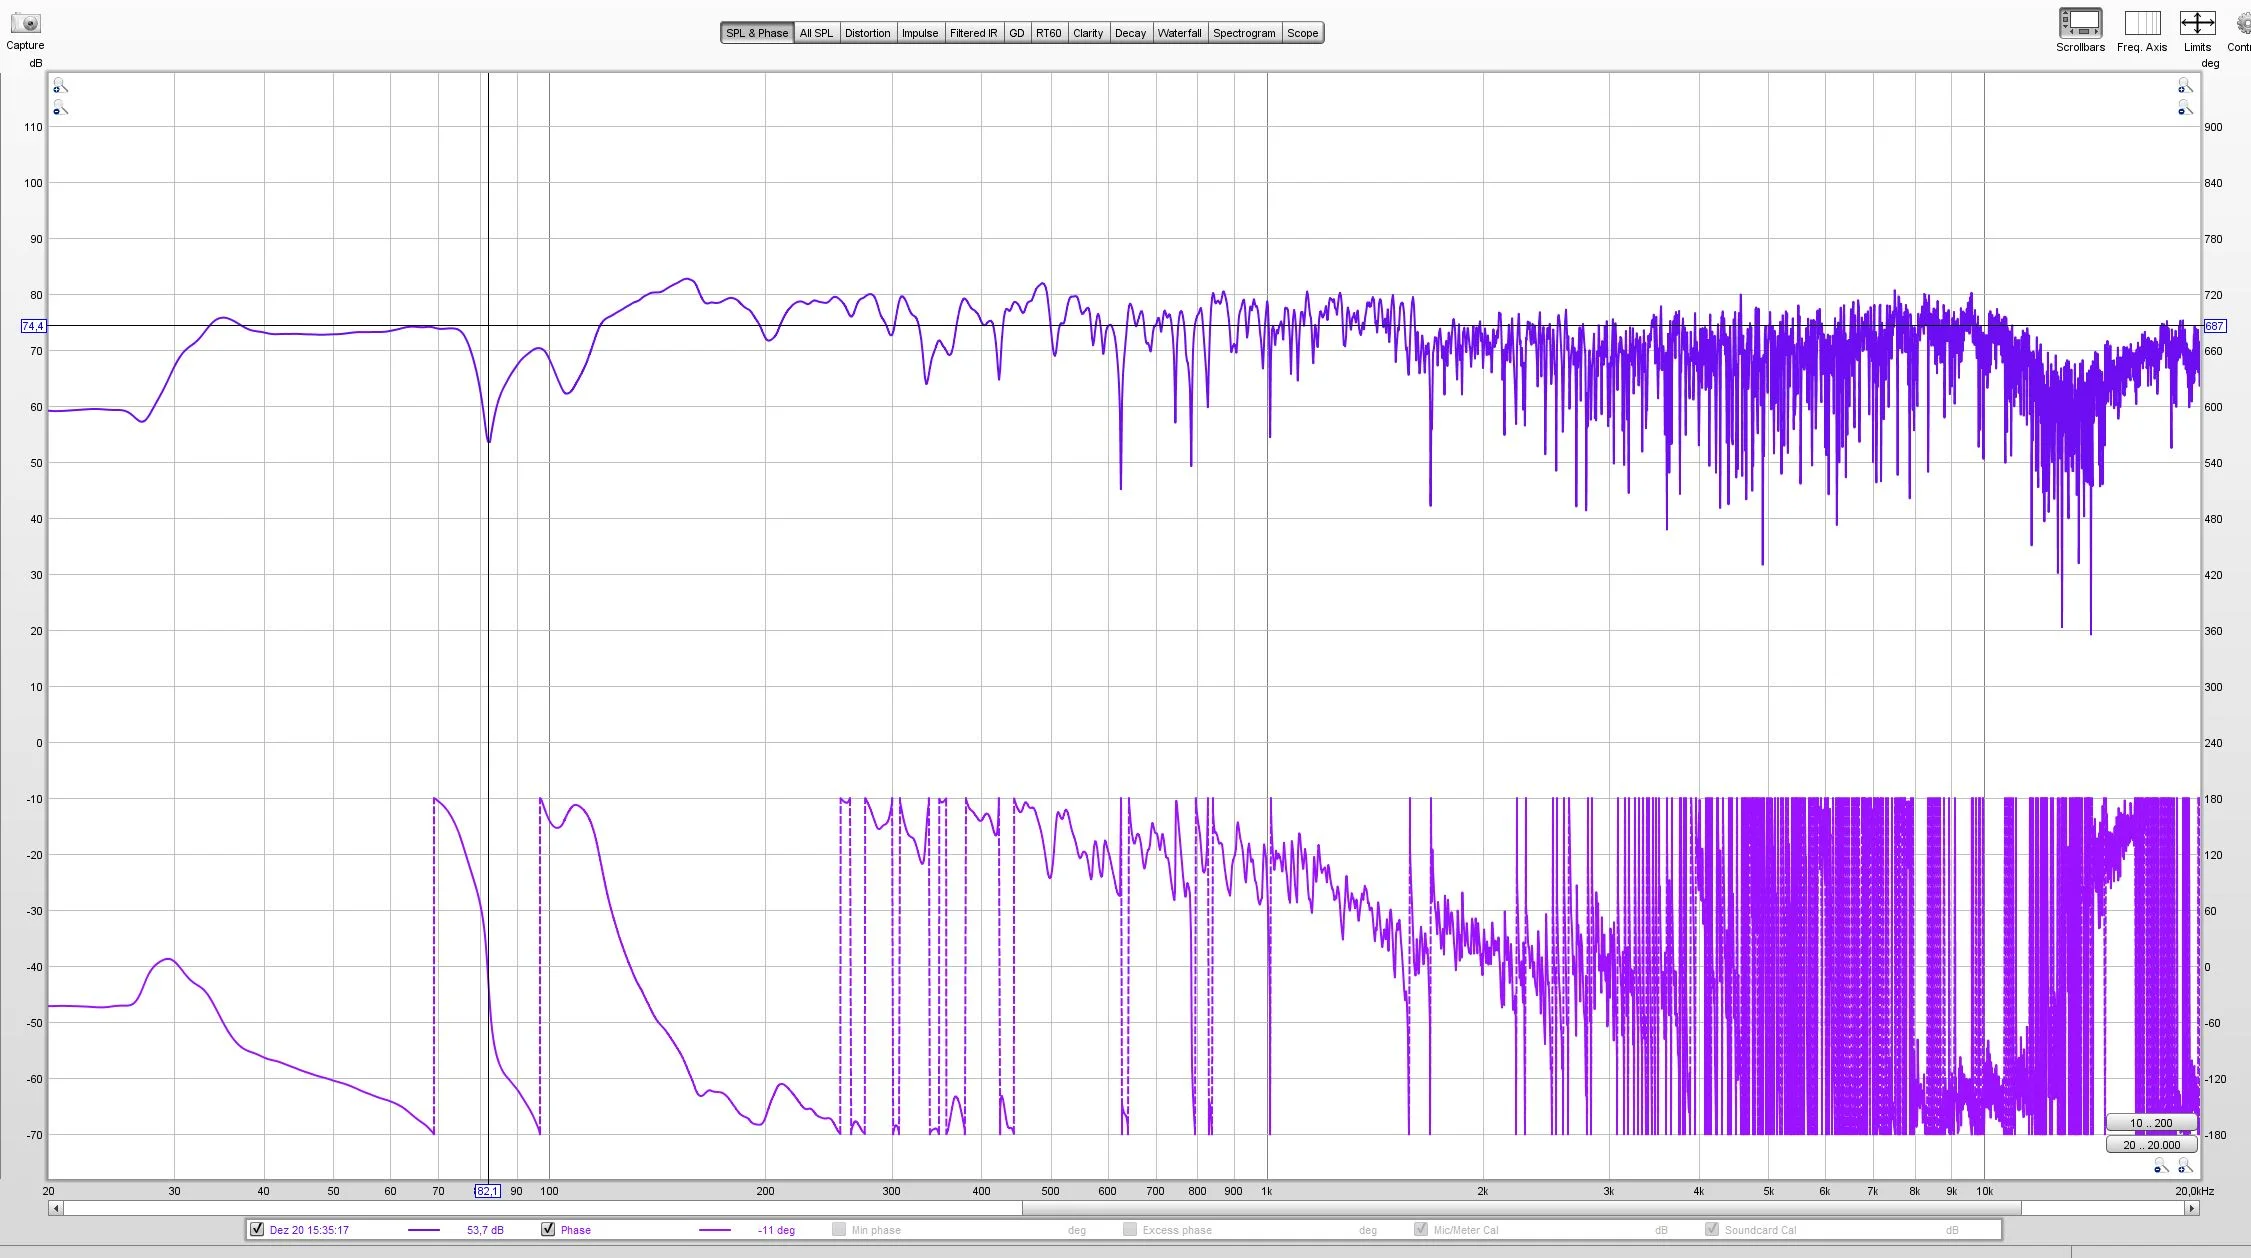This screenshot has height=1258, width=2251.
Task: Click the horizontal scrollbar thumb
Action: click(x=1521, y=1208)
